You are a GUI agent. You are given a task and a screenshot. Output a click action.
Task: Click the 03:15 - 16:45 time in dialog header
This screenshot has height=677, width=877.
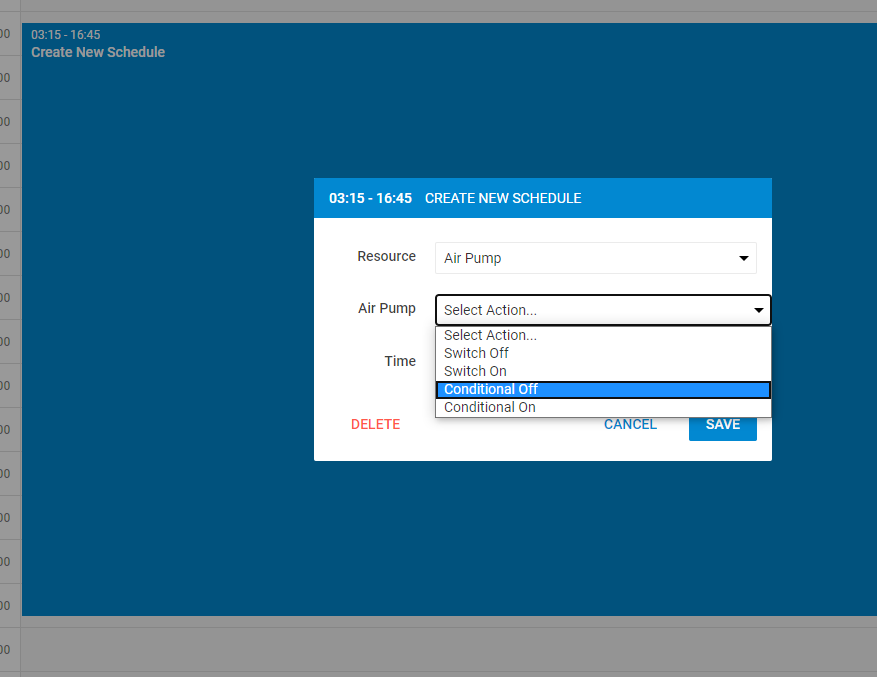[370, 198]
